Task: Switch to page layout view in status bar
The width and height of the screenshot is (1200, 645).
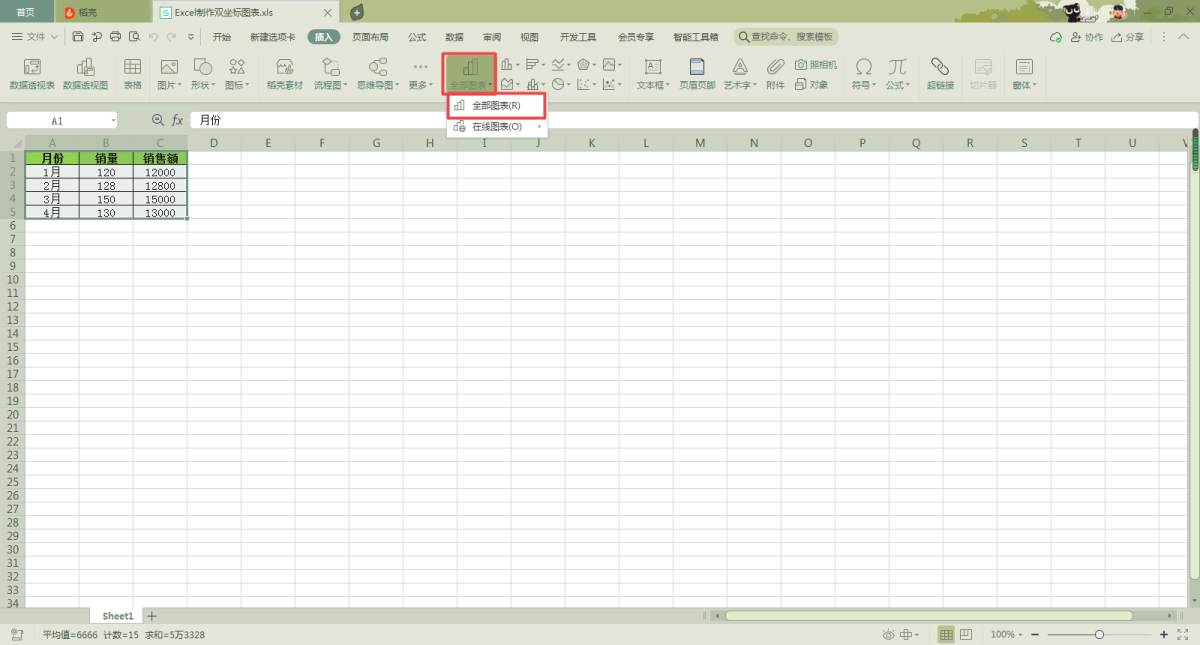Action: 966,635
